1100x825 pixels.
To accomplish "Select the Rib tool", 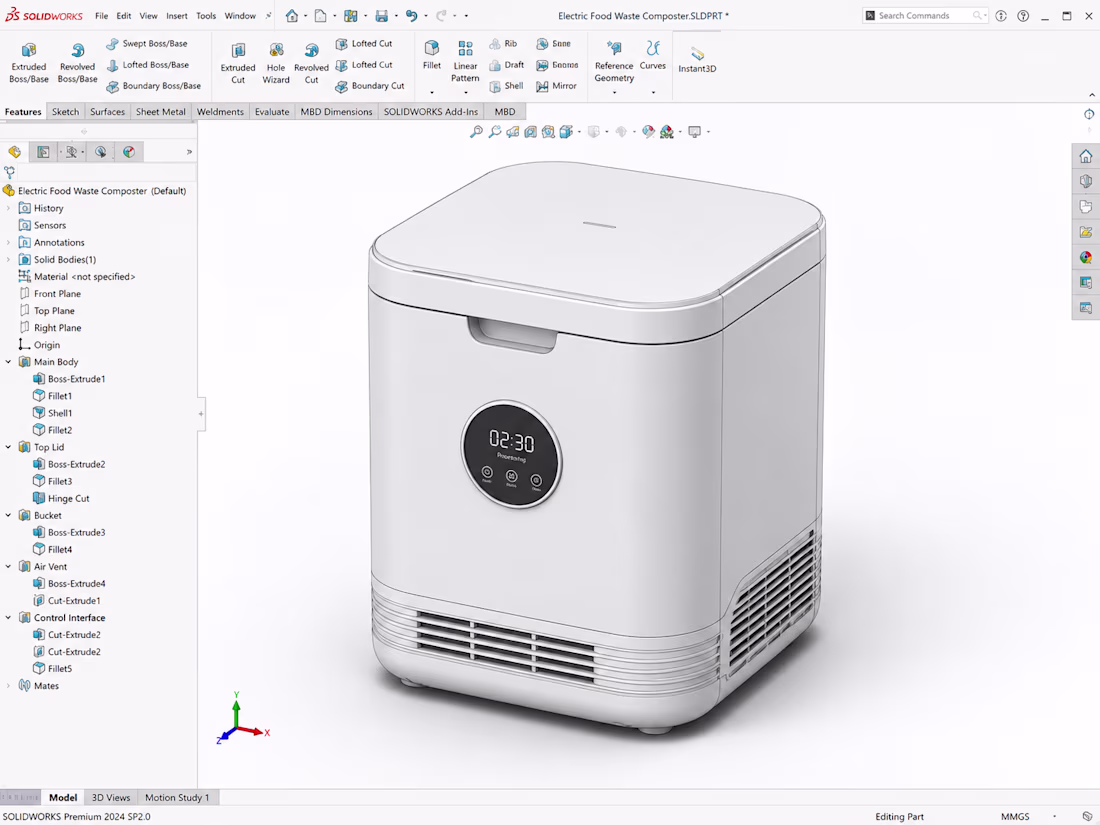I will [x=503, y=43].
